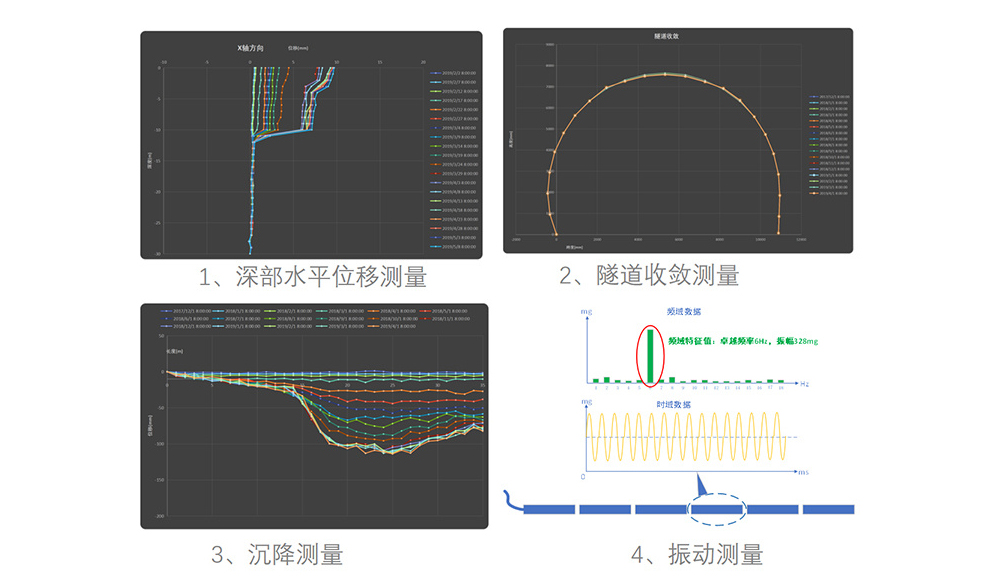The image size is (1000, 583).
Task: Click the green '频域特征值' annotation text
Action: coord(743,341)
